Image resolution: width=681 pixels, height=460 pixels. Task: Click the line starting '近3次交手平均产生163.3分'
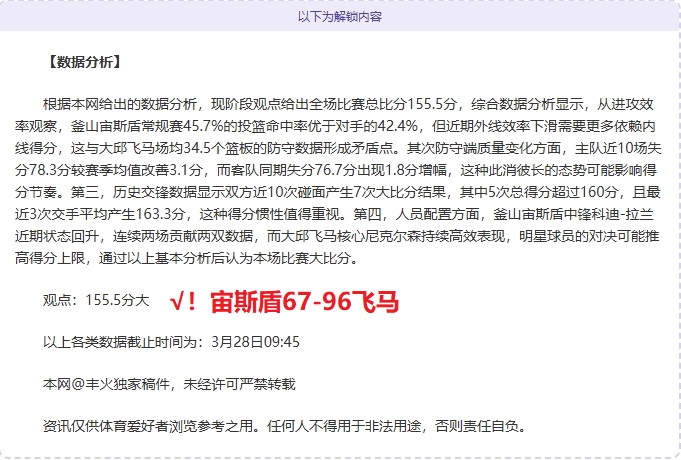tap(334, 214)
